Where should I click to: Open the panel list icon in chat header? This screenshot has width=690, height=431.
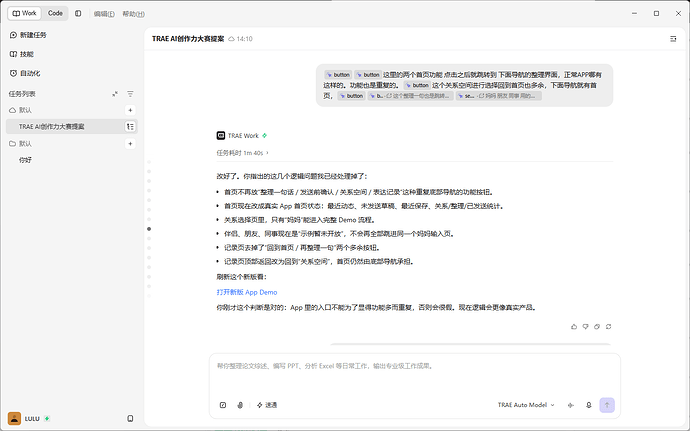tap(673, 39)
